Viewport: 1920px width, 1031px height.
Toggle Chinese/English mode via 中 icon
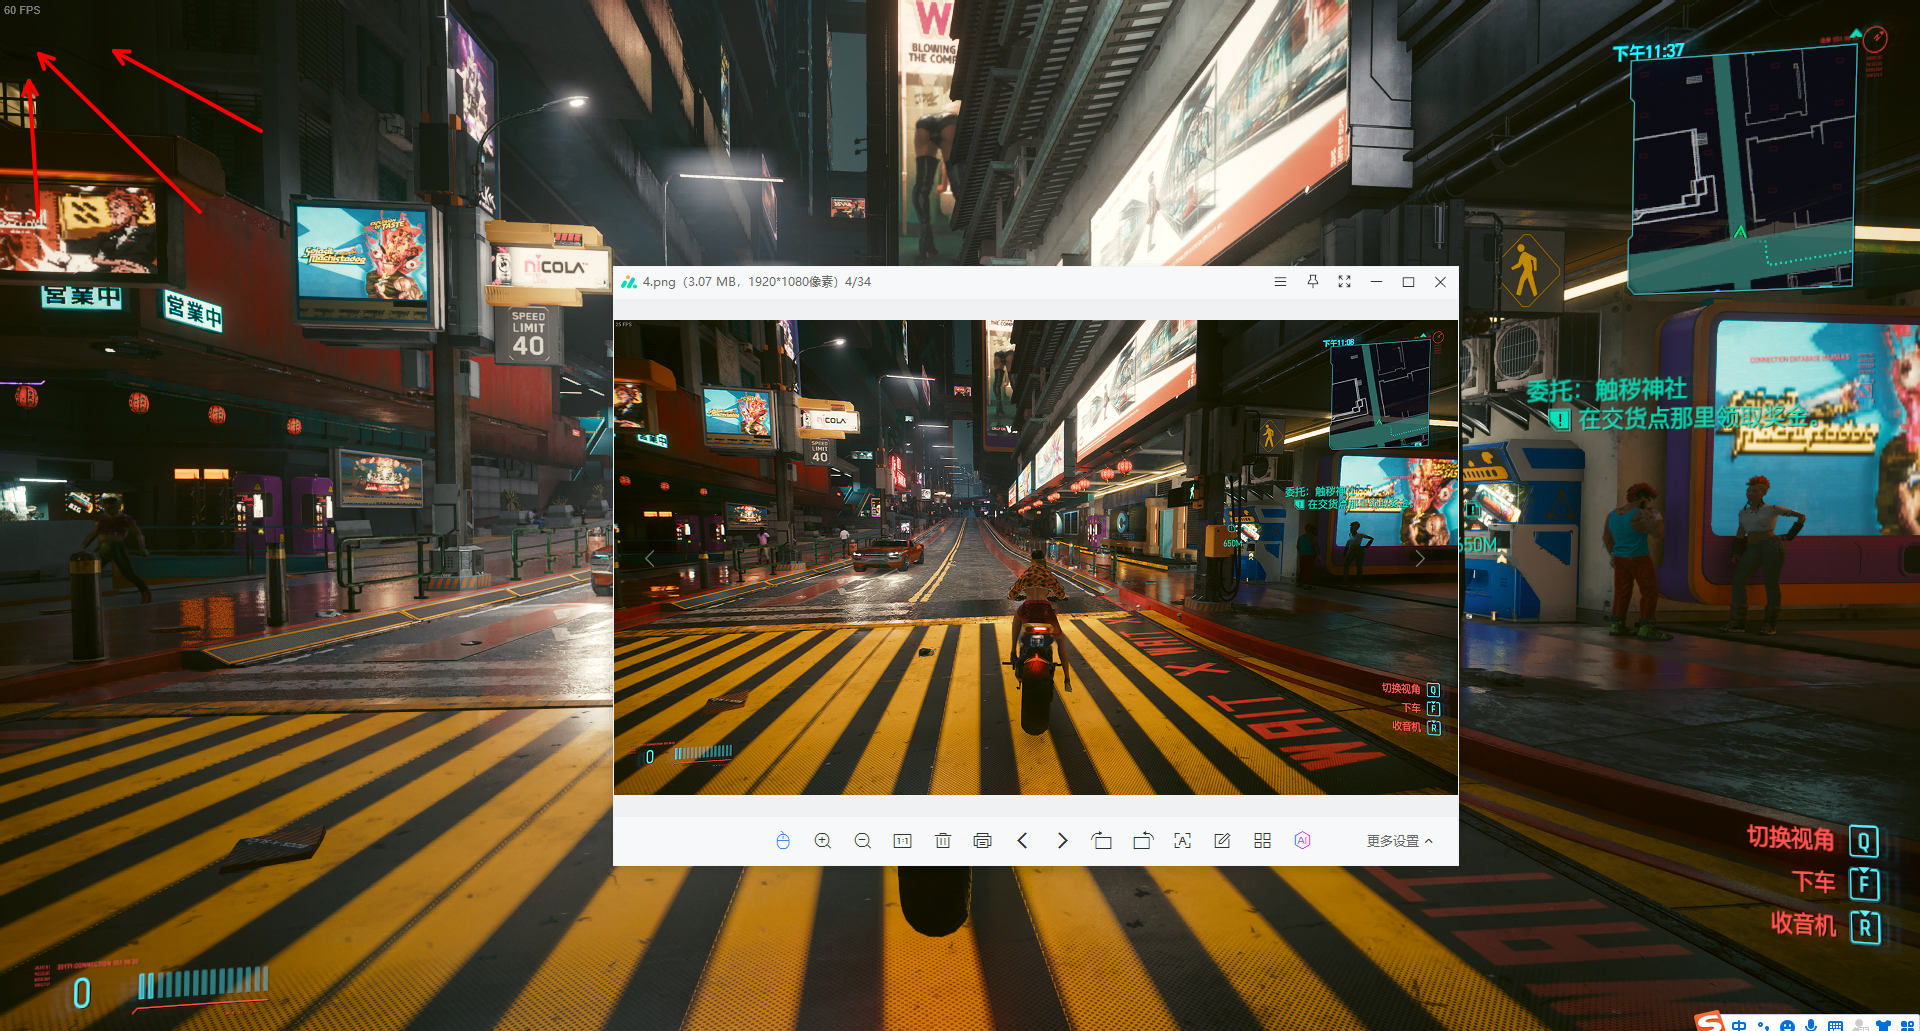[1740, 1025]
